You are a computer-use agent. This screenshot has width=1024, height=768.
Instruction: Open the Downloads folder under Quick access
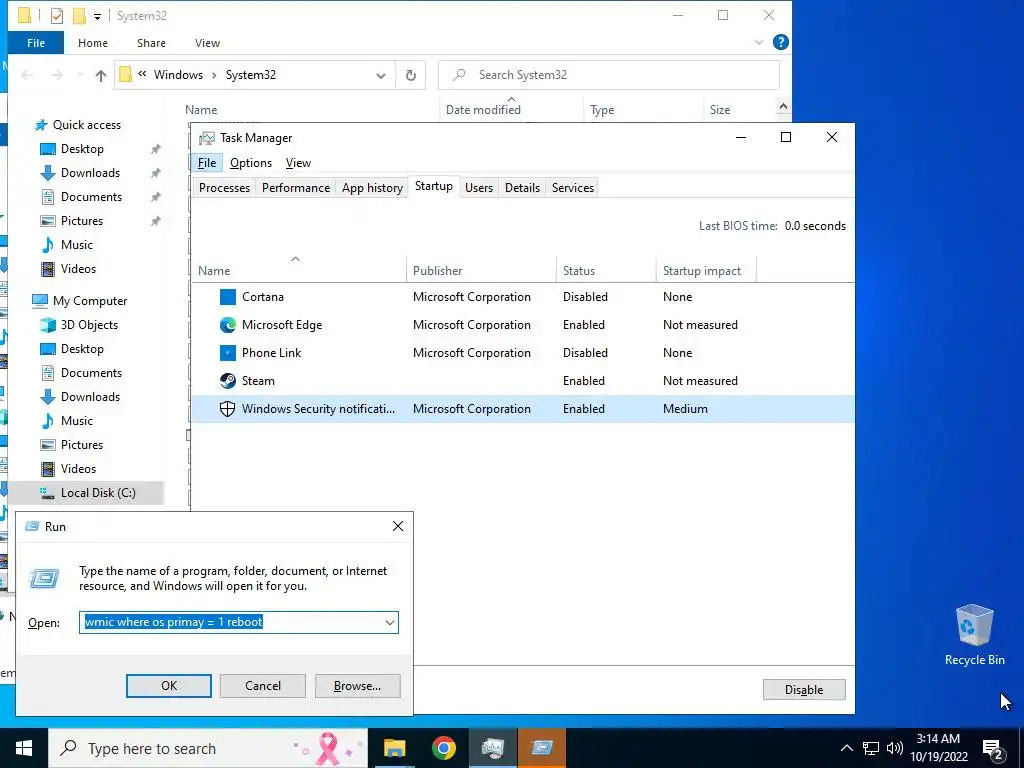[90, 173]
